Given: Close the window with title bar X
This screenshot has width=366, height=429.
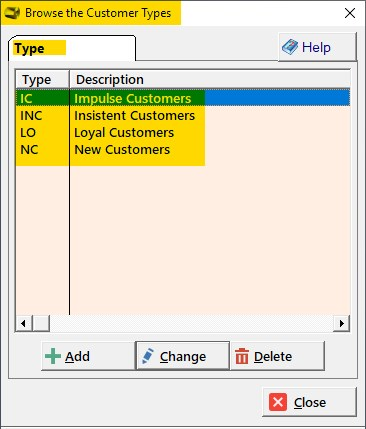Looking at the screenshot, I should point(350,13).
